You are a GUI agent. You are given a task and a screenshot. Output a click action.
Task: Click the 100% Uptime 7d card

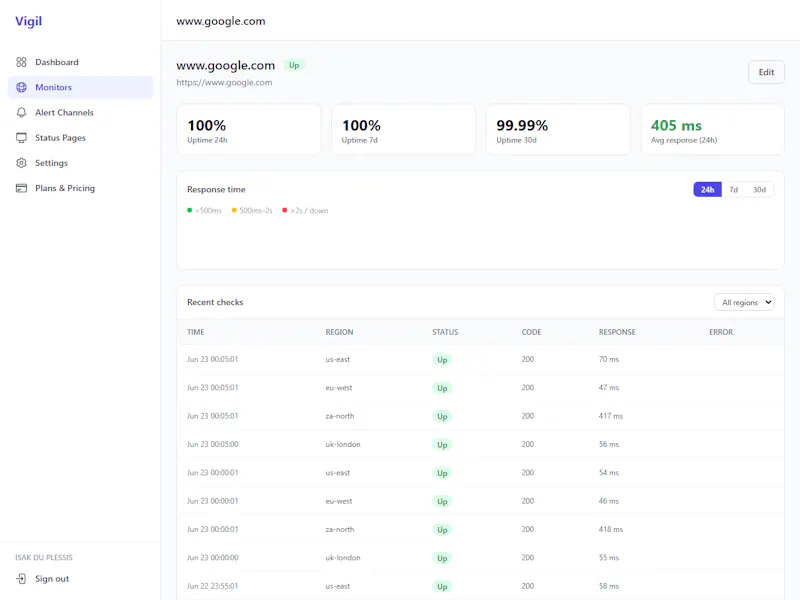pyautogui.click(x=403, y=130)
